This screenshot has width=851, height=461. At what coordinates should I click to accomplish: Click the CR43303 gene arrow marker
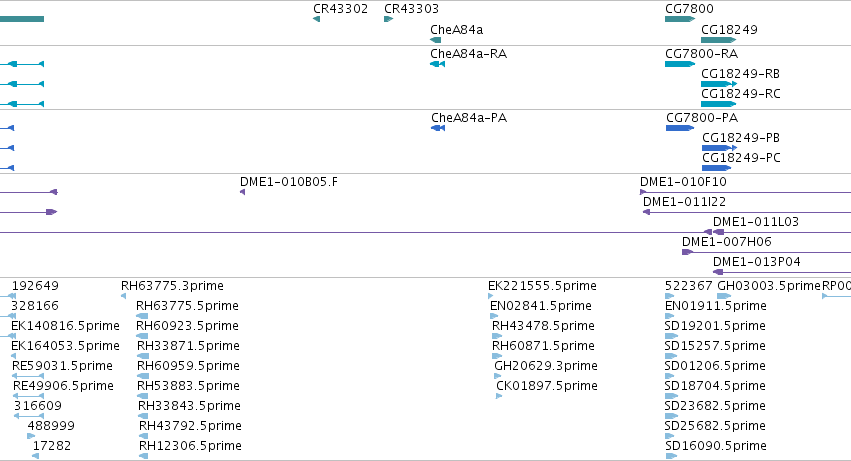pyautogui.click(x=389, y=19)
